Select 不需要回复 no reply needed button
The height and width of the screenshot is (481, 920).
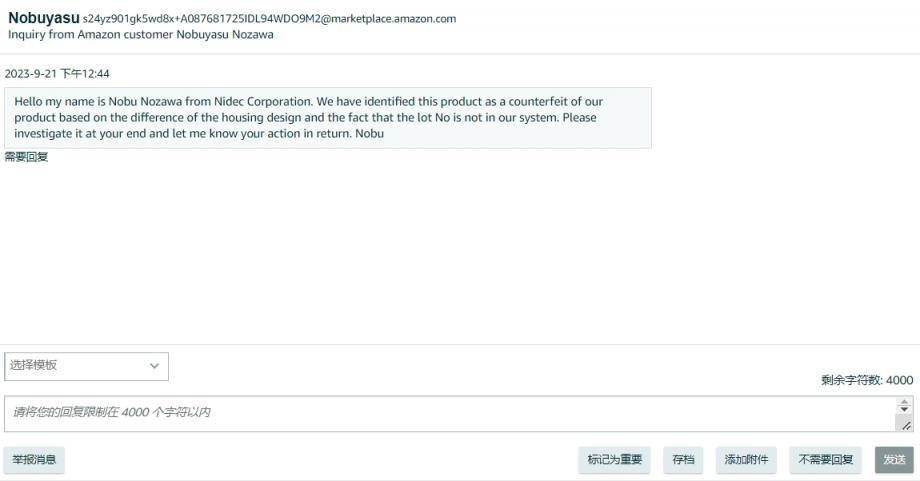(x=826, y=459)
